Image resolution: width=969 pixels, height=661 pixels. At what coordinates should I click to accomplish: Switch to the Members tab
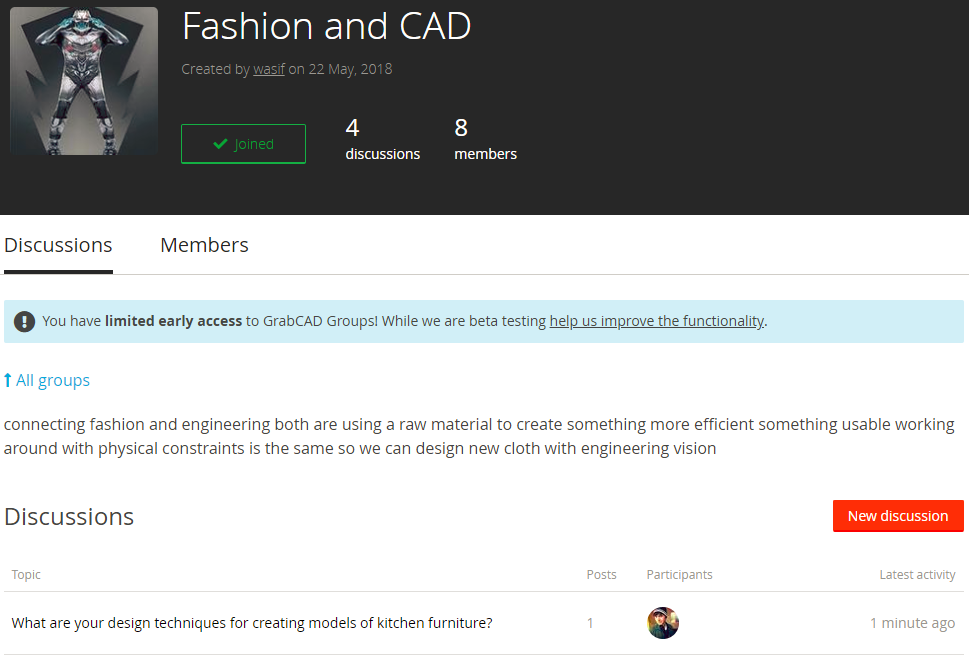[204, 245]
